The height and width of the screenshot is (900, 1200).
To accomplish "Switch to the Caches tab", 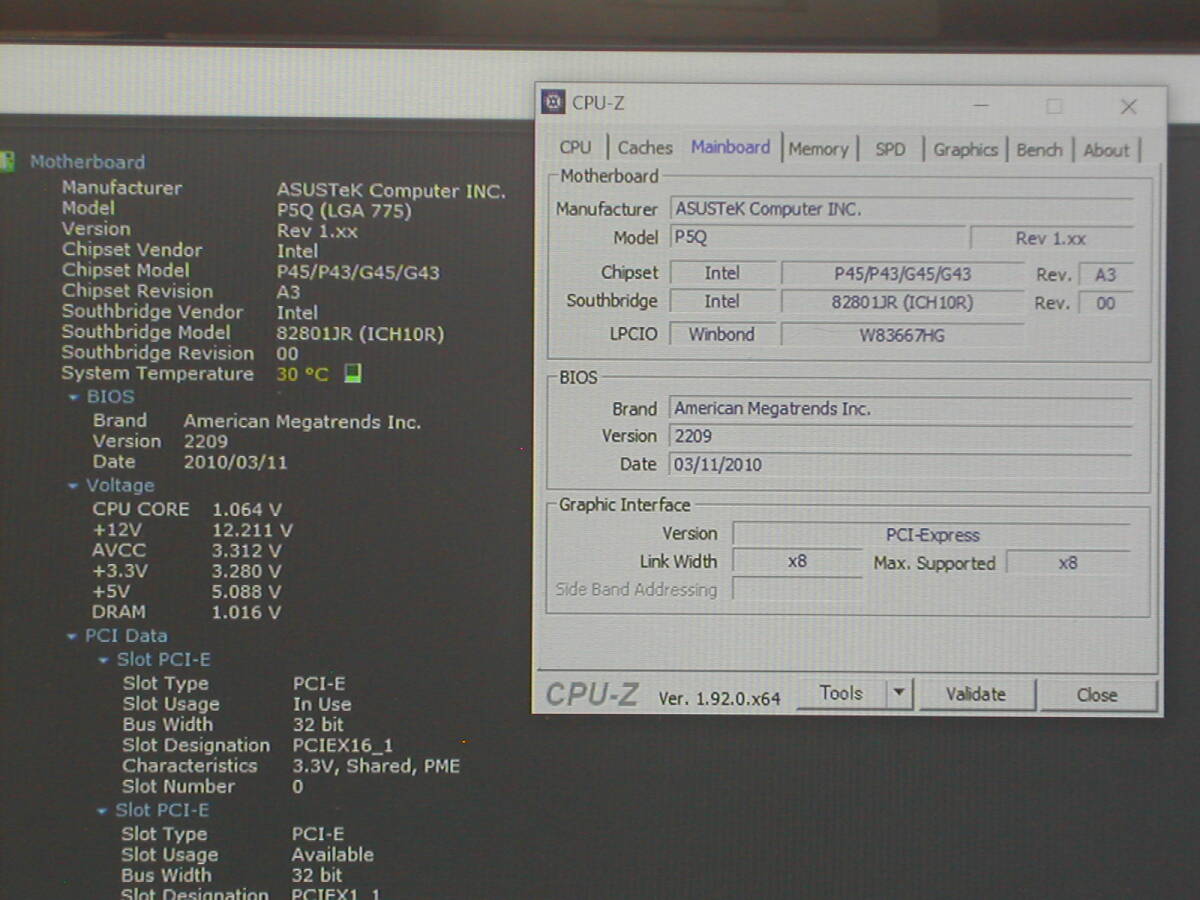I will 645,147.
